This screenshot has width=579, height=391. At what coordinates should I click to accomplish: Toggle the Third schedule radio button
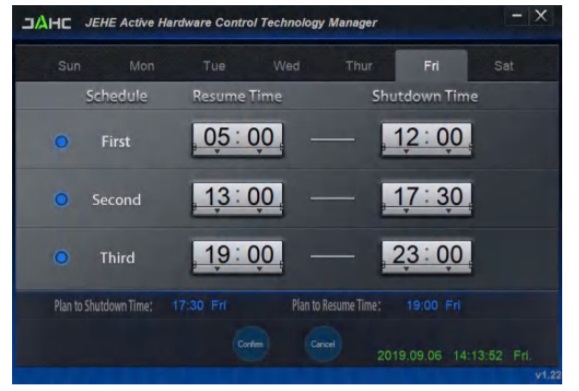61,257
